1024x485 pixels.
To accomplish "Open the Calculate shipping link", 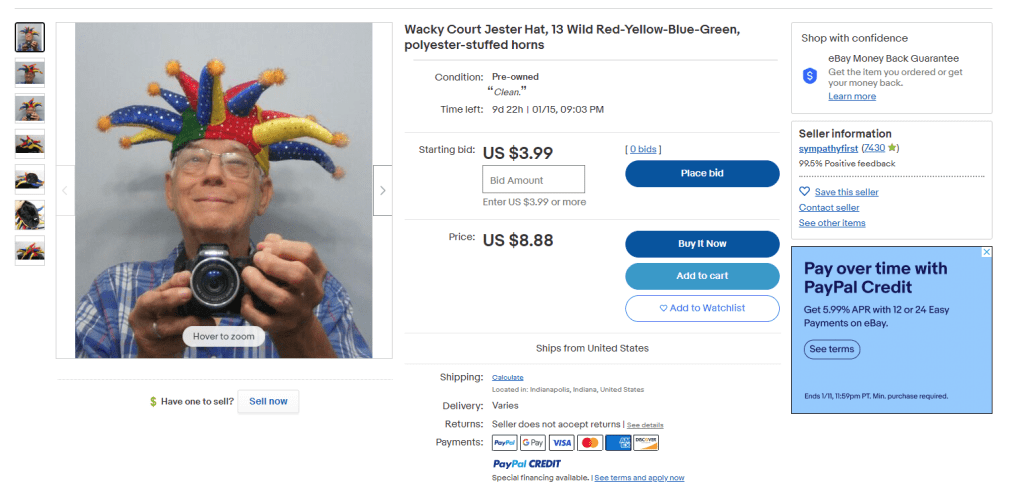I will point(508,377).
